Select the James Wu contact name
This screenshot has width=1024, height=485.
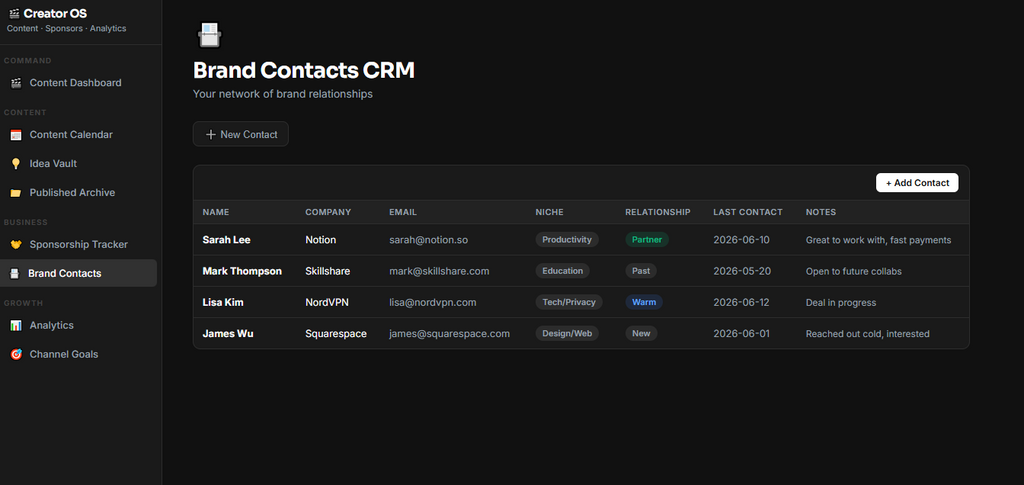click(228, 334)
